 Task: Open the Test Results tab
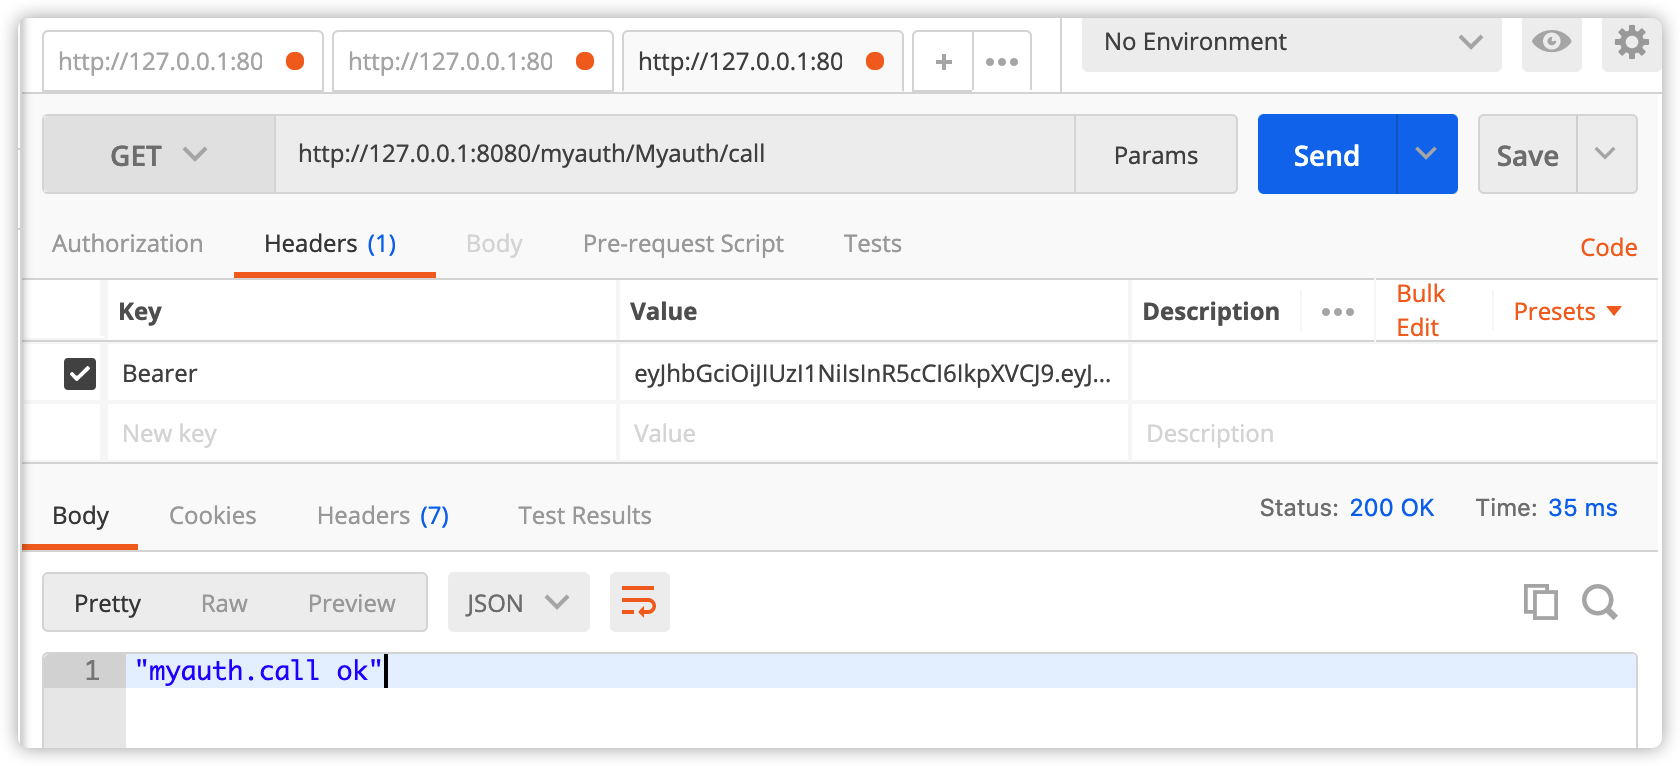click(584, 516)
